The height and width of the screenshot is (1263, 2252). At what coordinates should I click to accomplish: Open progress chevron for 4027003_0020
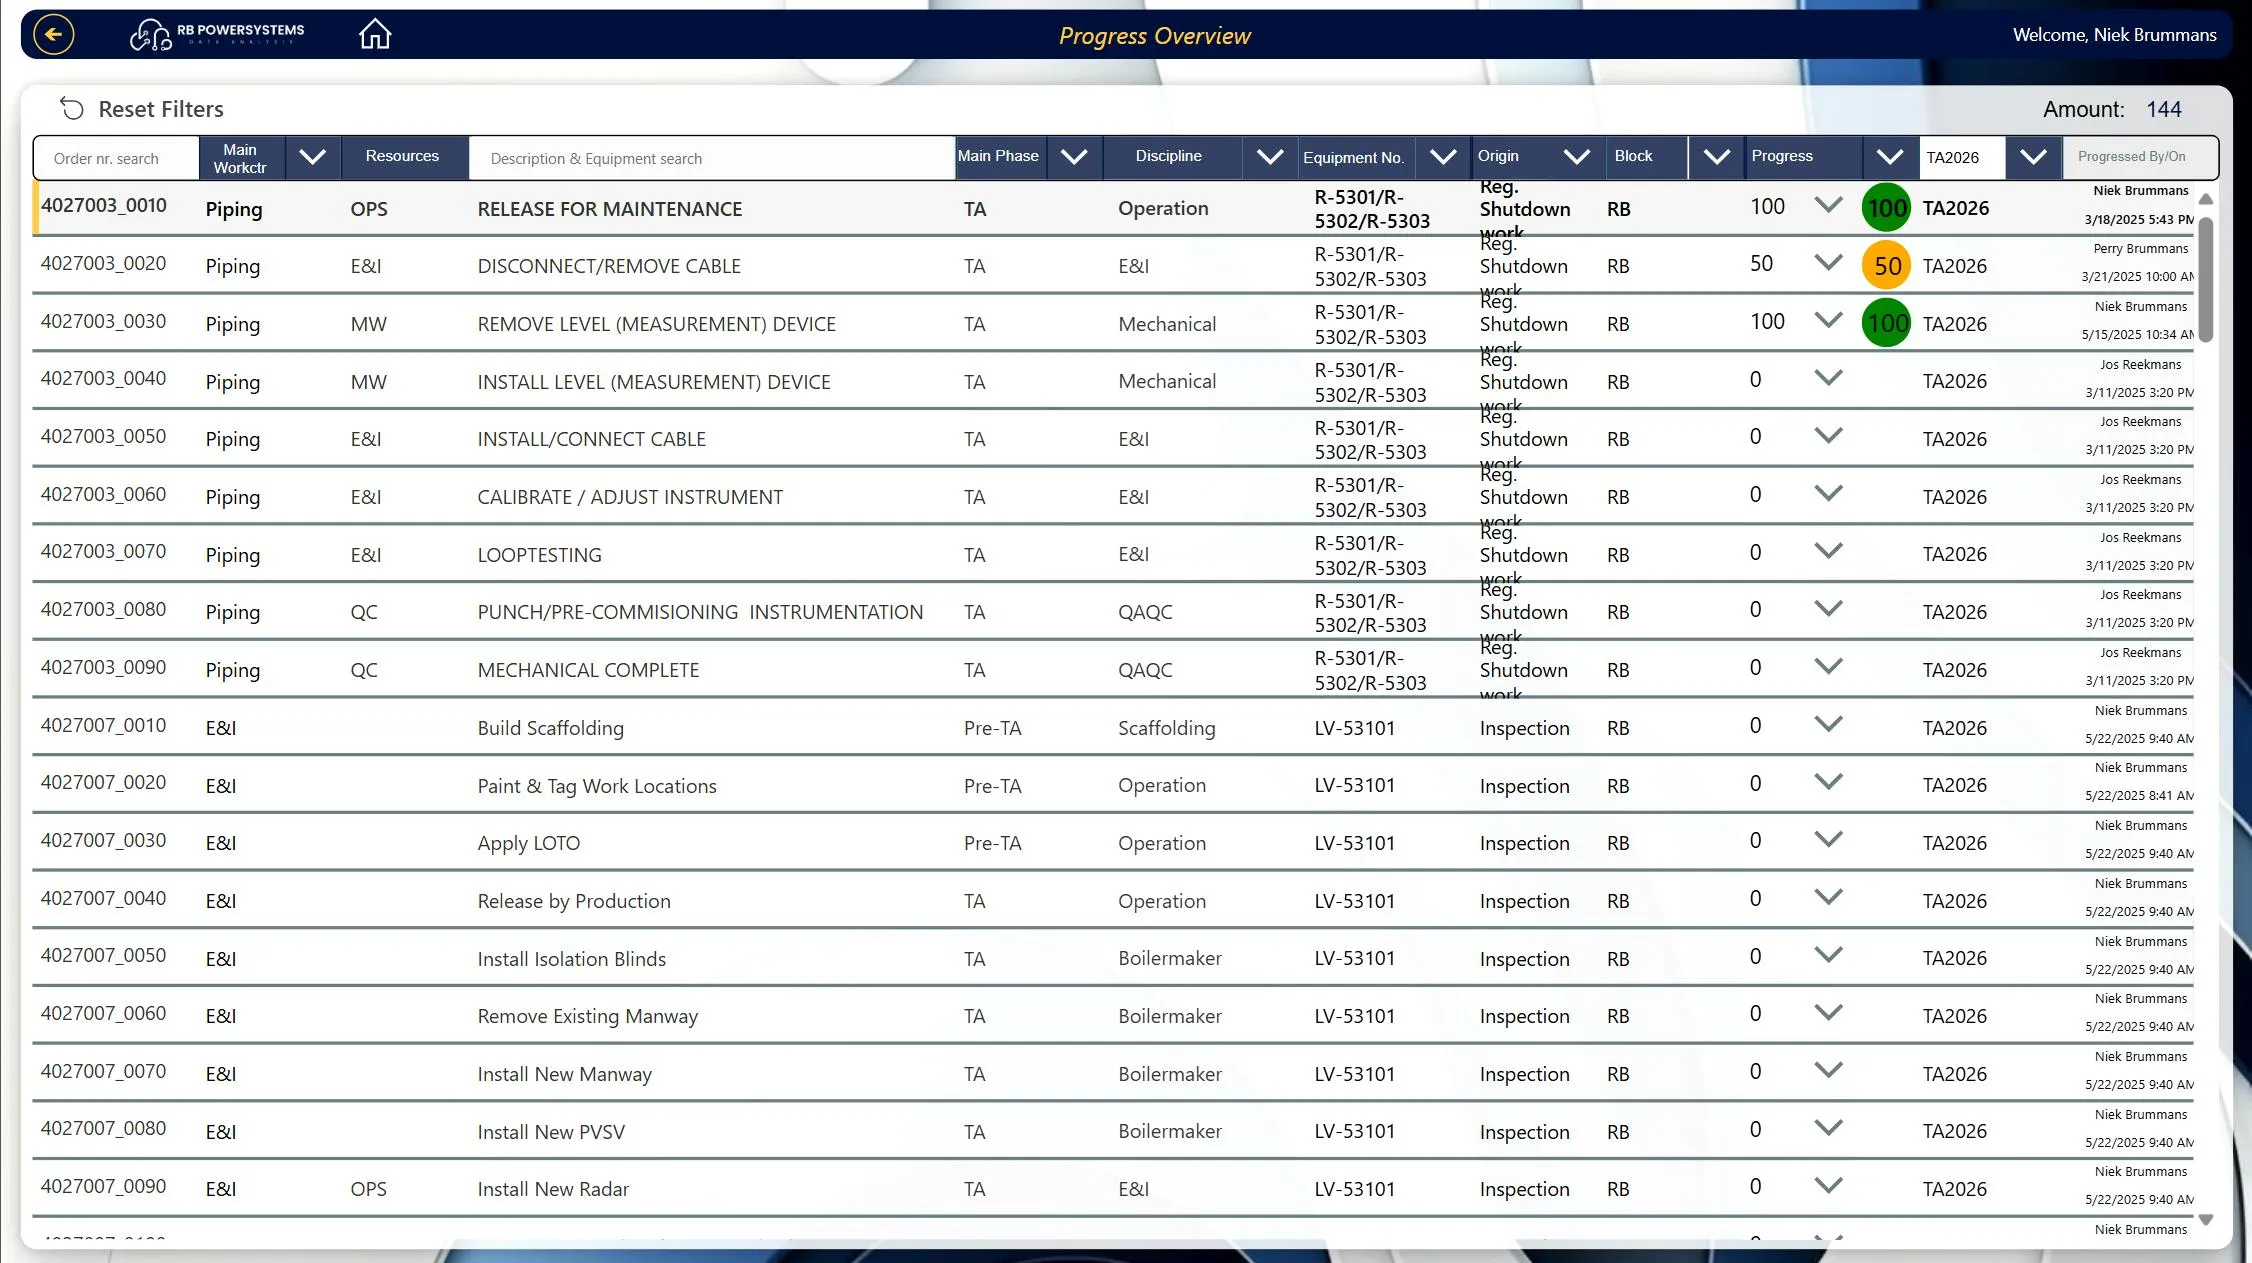(x=1828, y=263)
